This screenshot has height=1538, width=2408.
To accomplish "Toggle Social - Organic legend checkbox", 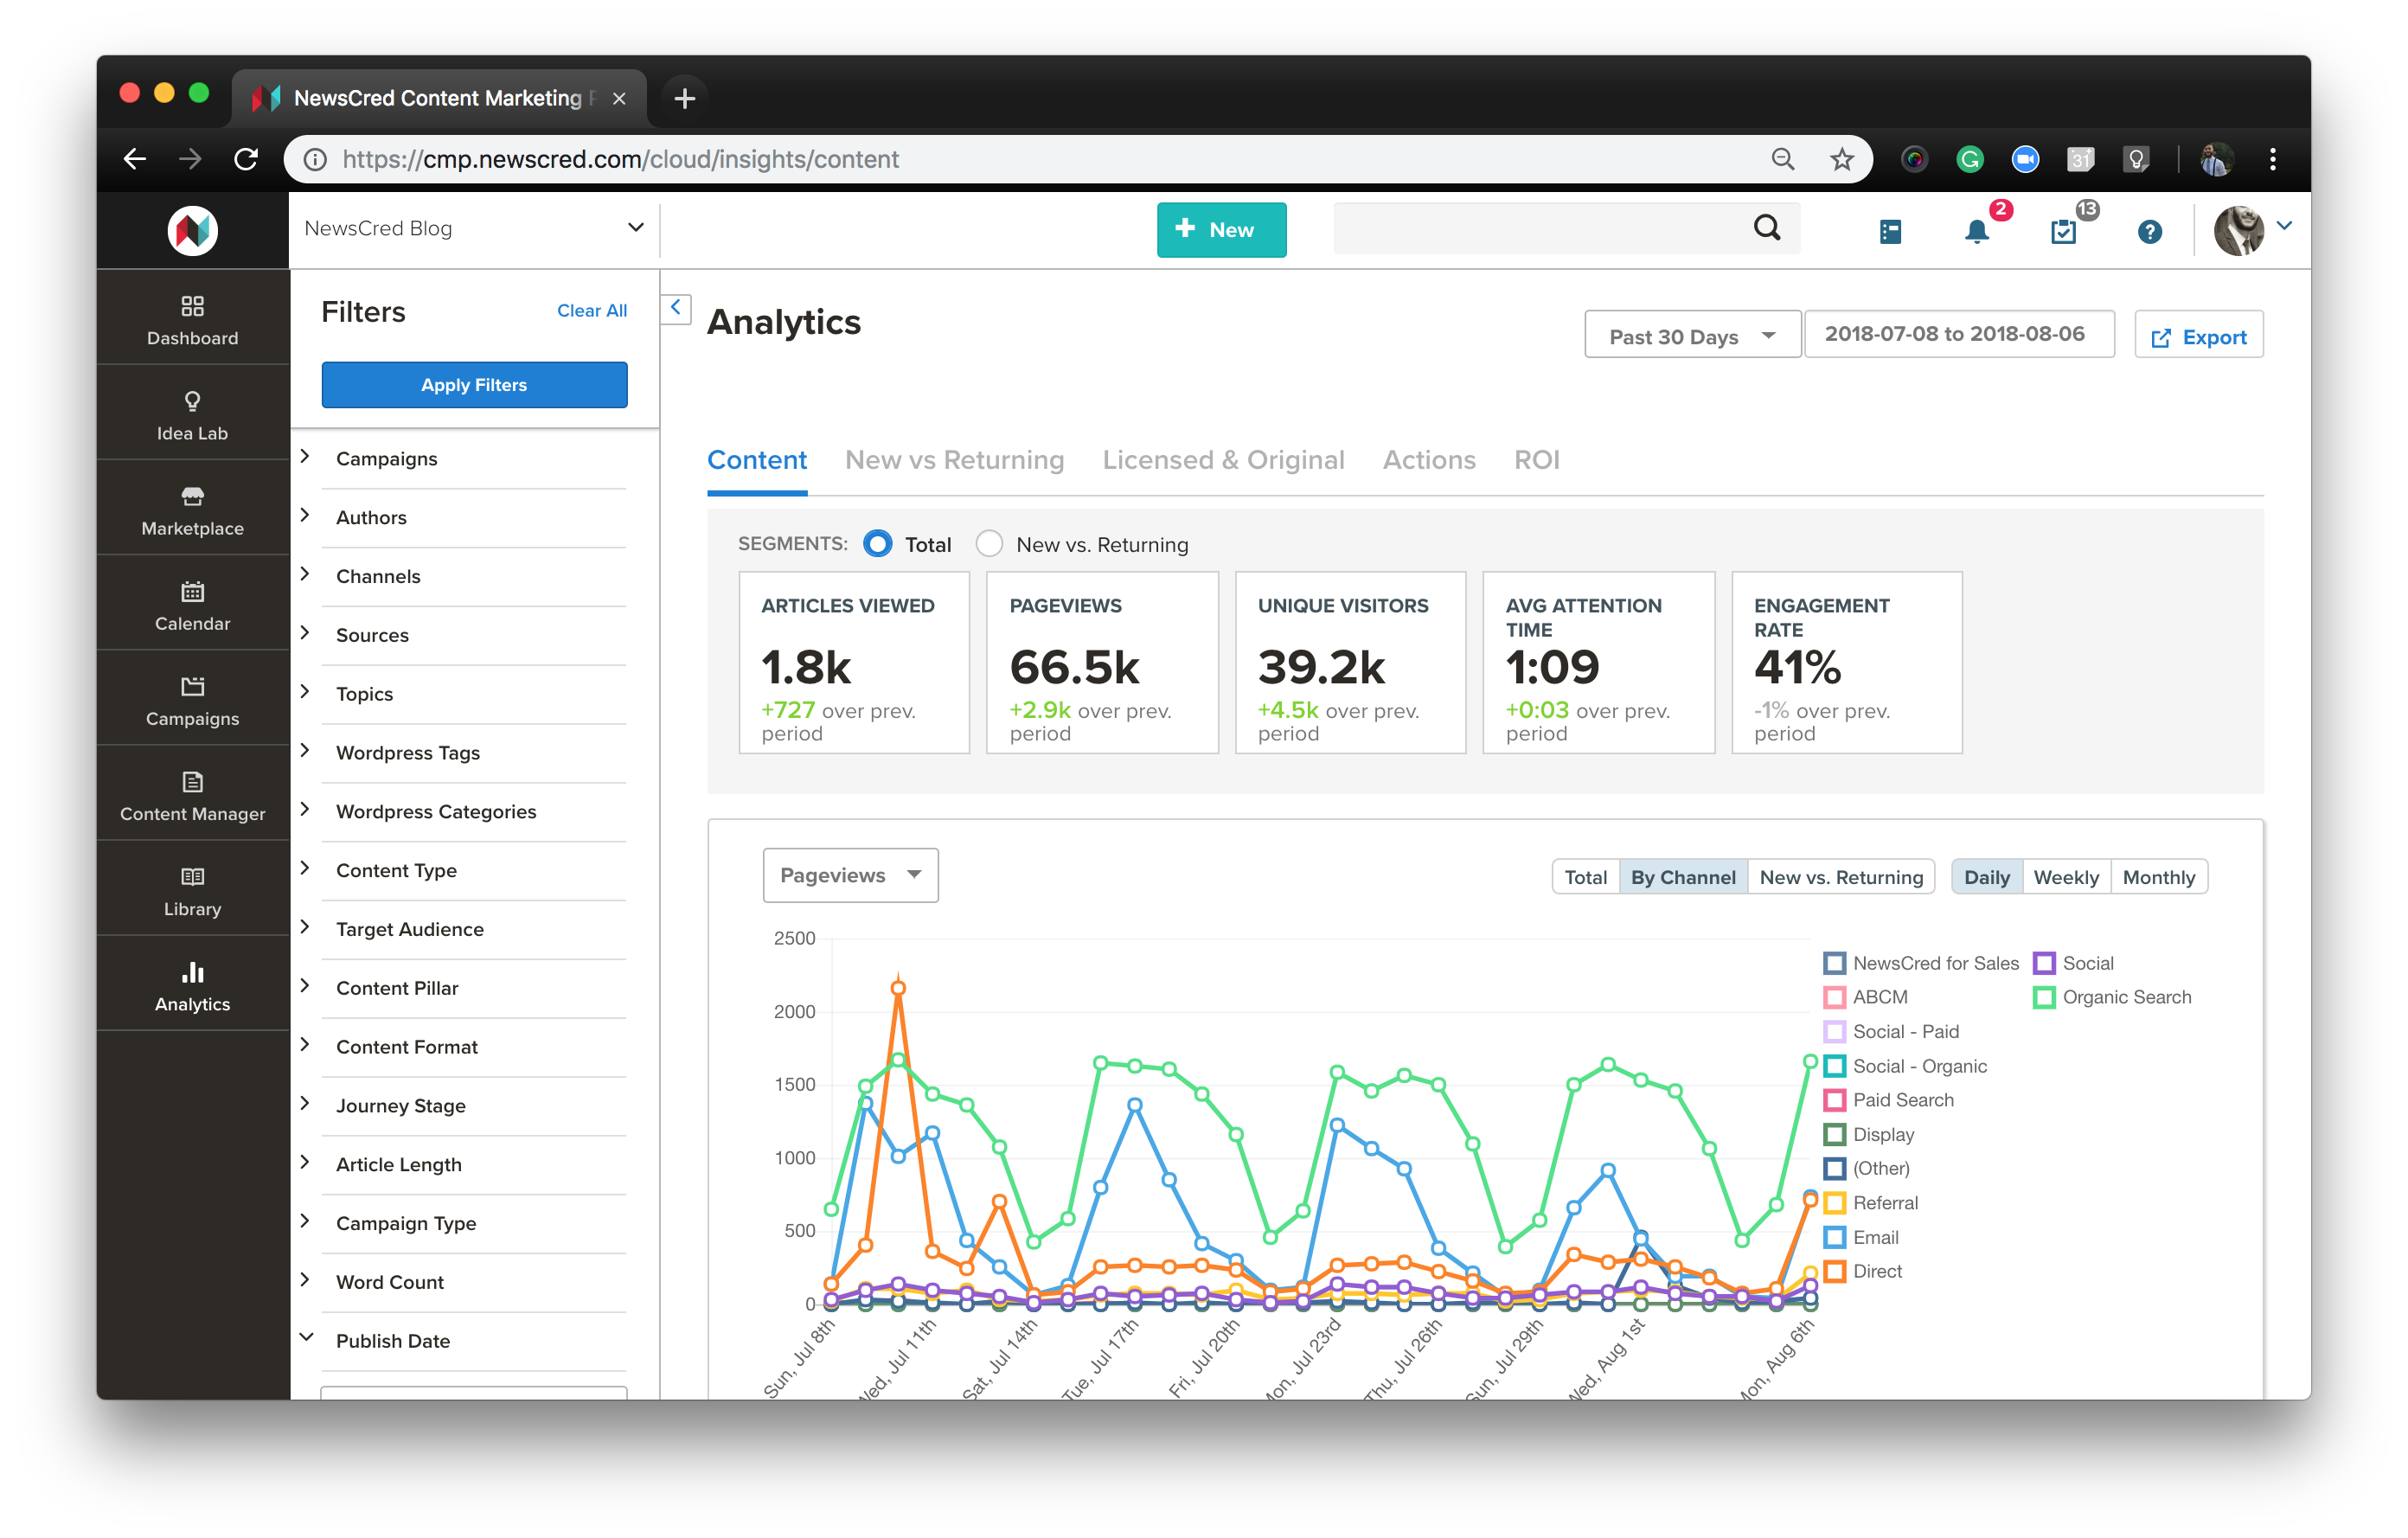I will click(x=1834, y=1066).
